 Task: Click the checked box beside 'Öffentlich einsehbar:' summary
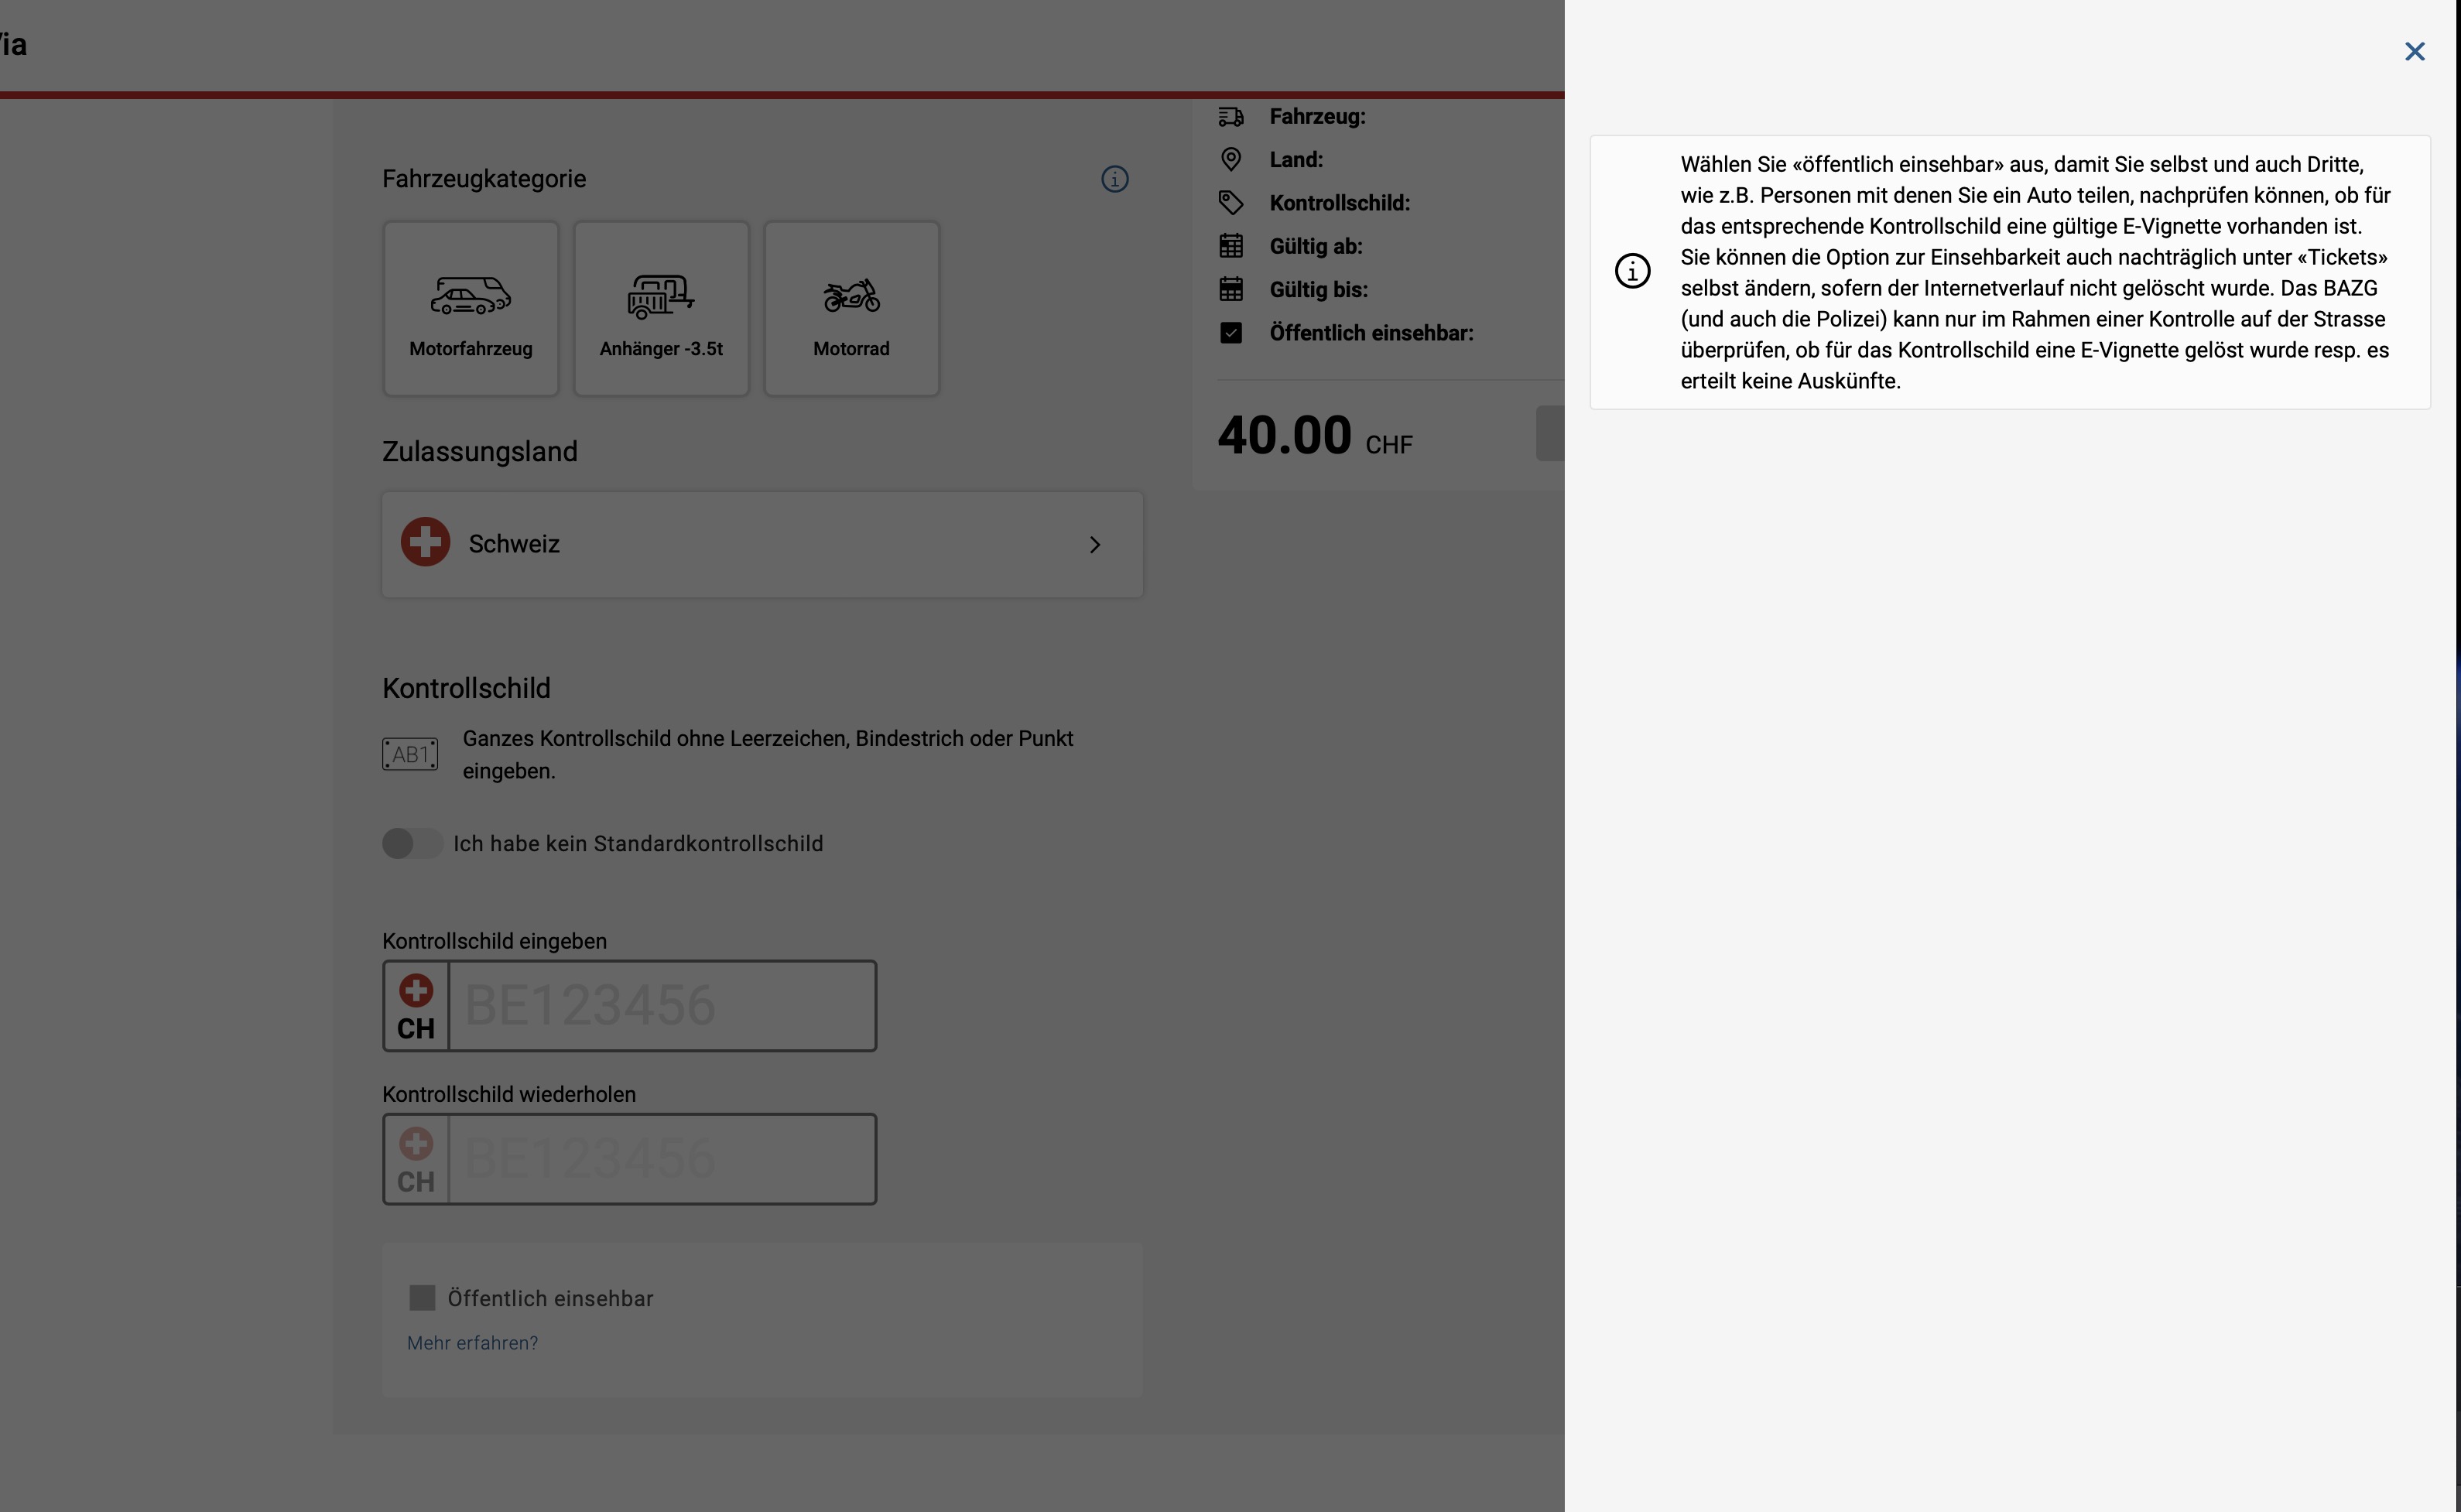coord(1231,333)
